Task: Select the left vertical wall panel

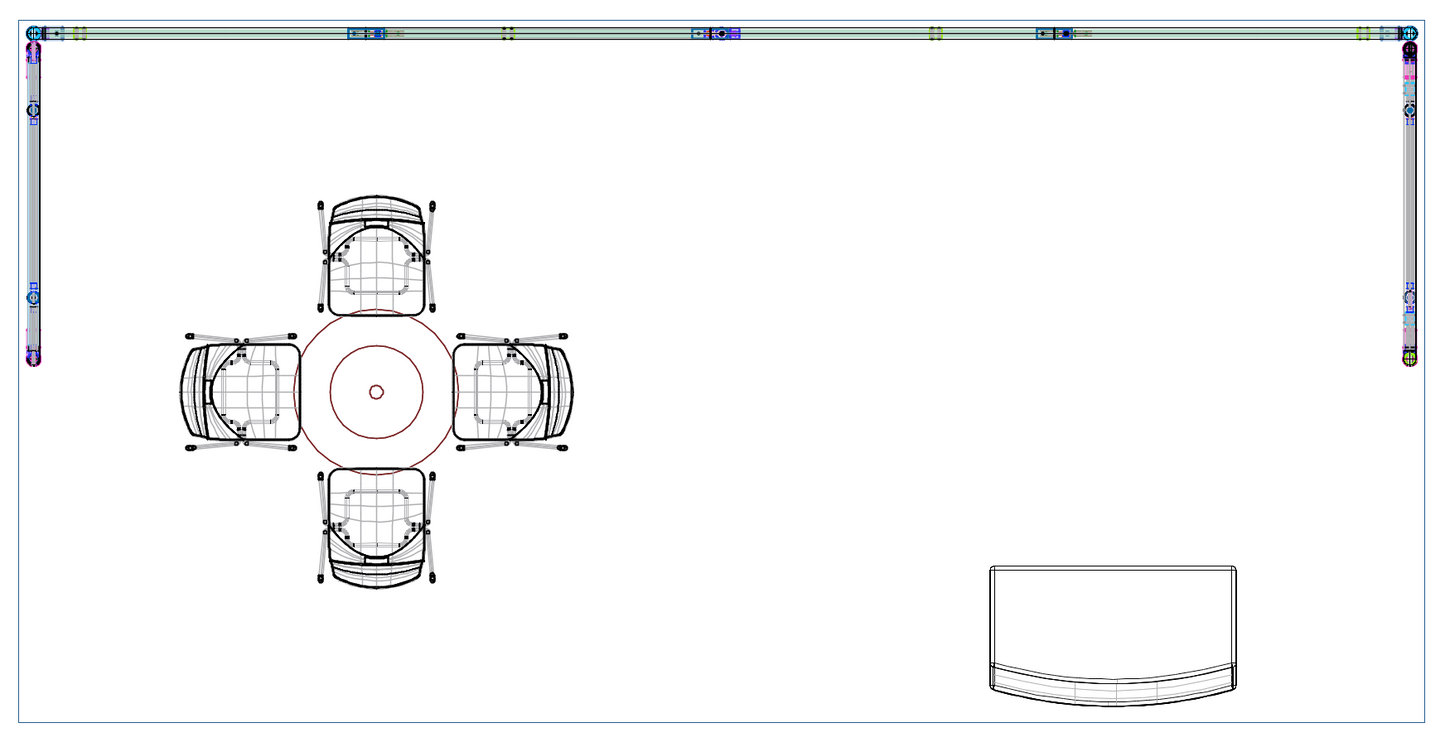Action: point(33,200)
